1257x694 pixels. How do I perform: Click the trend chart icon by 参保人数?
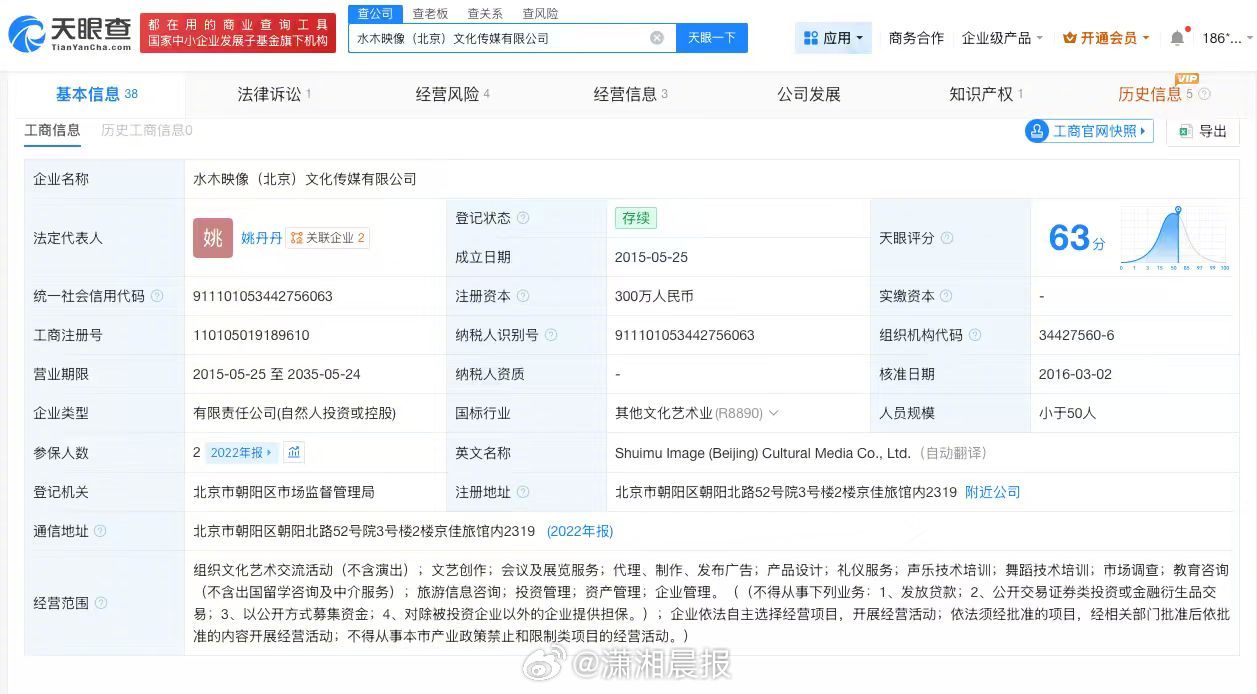(294, 453)
